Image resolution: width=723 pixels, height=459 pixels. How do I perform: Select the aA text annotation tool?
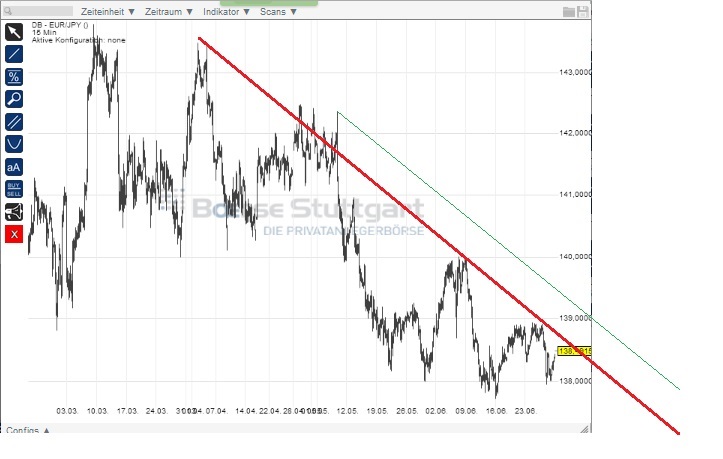pyautogui.click(x=14, y=167)
